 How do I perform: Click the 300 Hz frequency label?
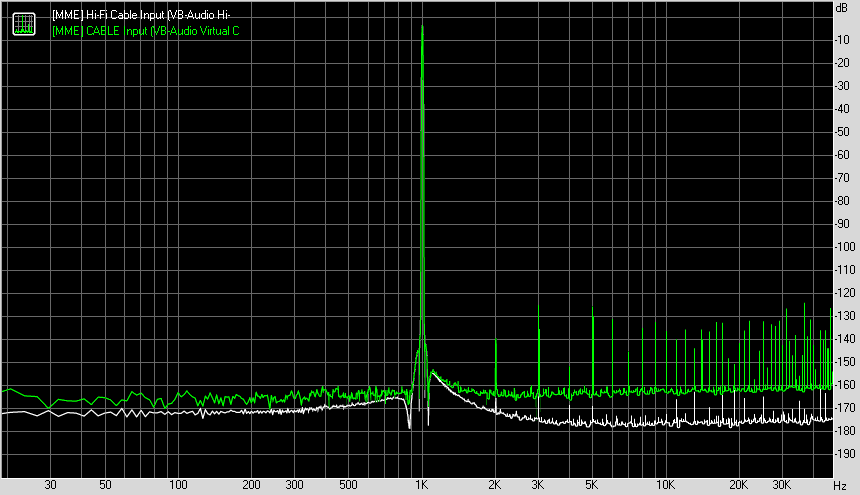pos(295,485)
